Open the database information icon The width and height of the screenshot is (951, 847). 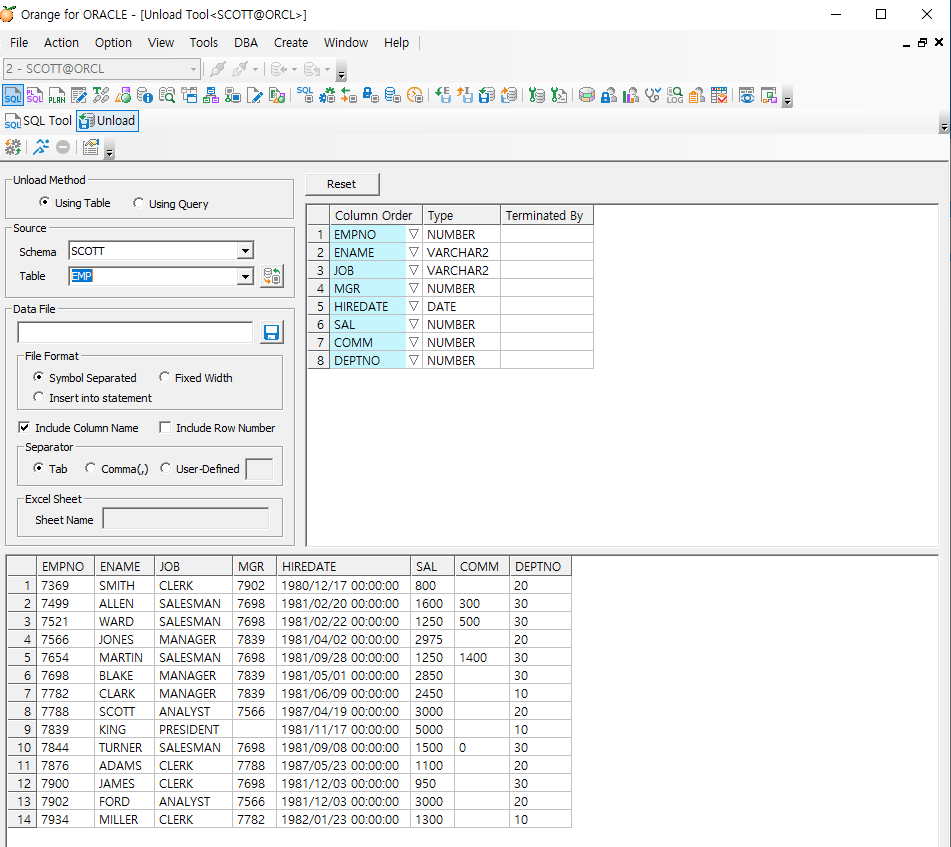pyautogui.click(x=145, y=95)
